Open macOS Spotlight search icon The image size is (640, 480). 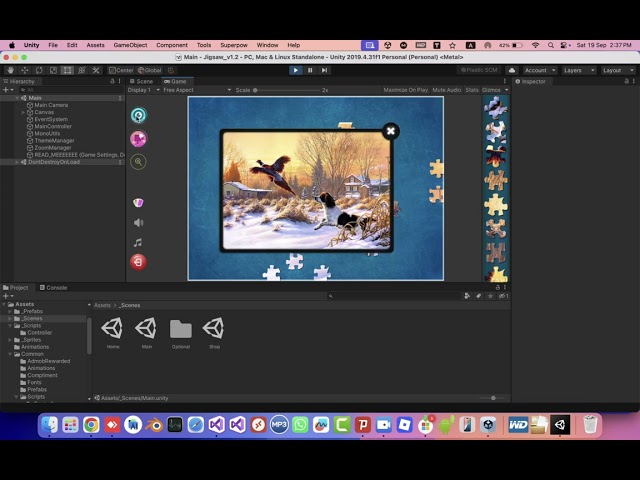click(x=551, y=45)
